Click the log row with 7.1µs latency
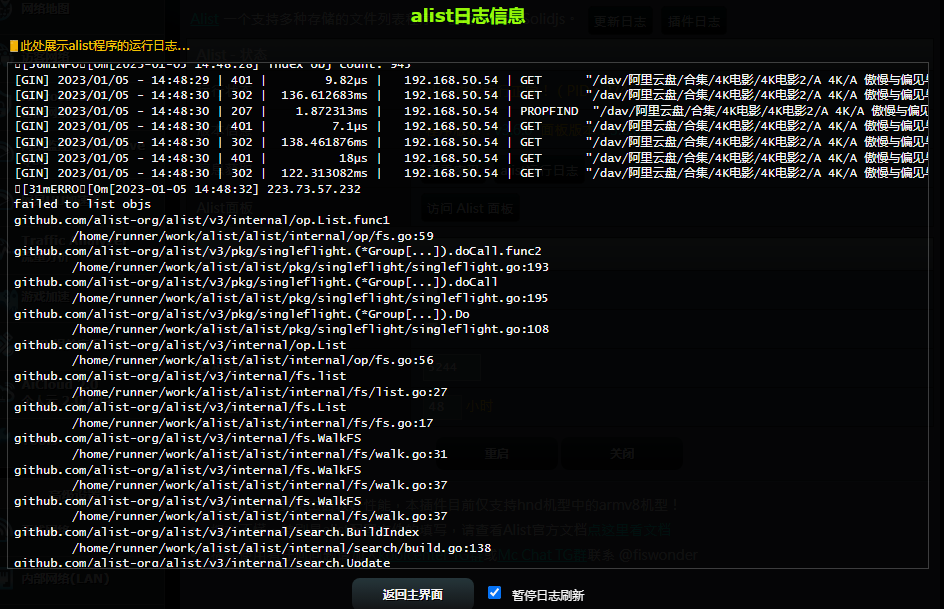The height and width of the screenshot is (609, 944). 471,126
